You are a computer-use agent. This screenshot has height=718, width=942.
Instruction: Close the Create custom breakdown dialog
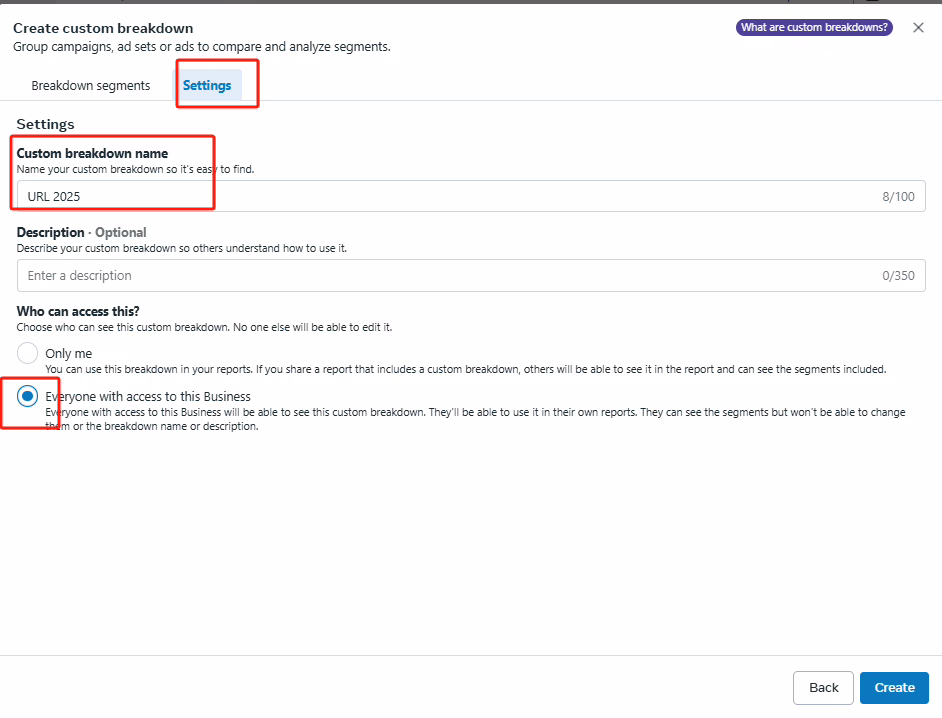(x=918, y=28)
